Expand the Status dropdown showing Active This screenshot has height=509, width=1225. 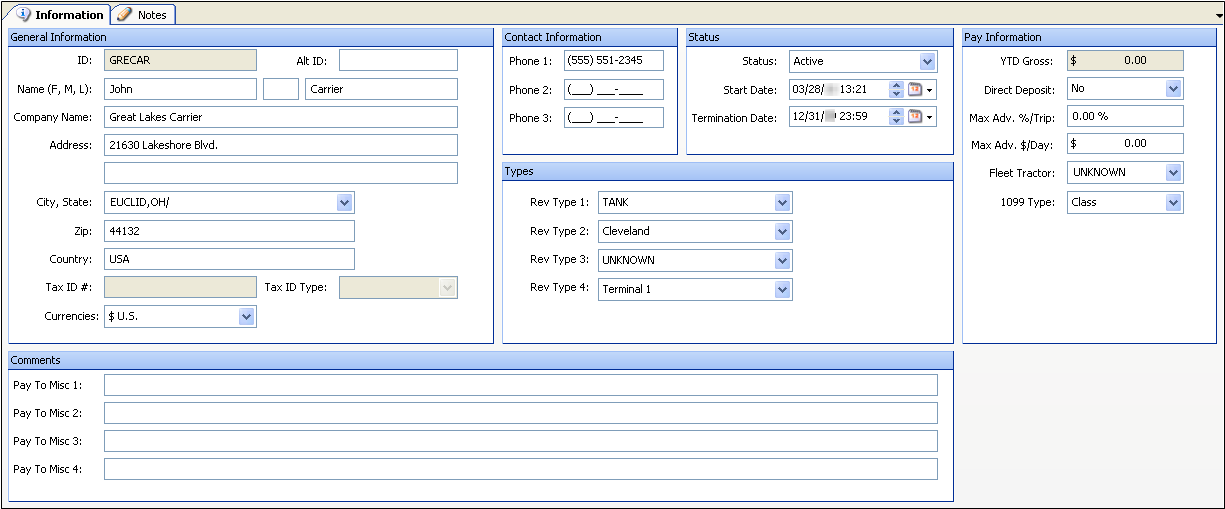[x=927, y=62]
